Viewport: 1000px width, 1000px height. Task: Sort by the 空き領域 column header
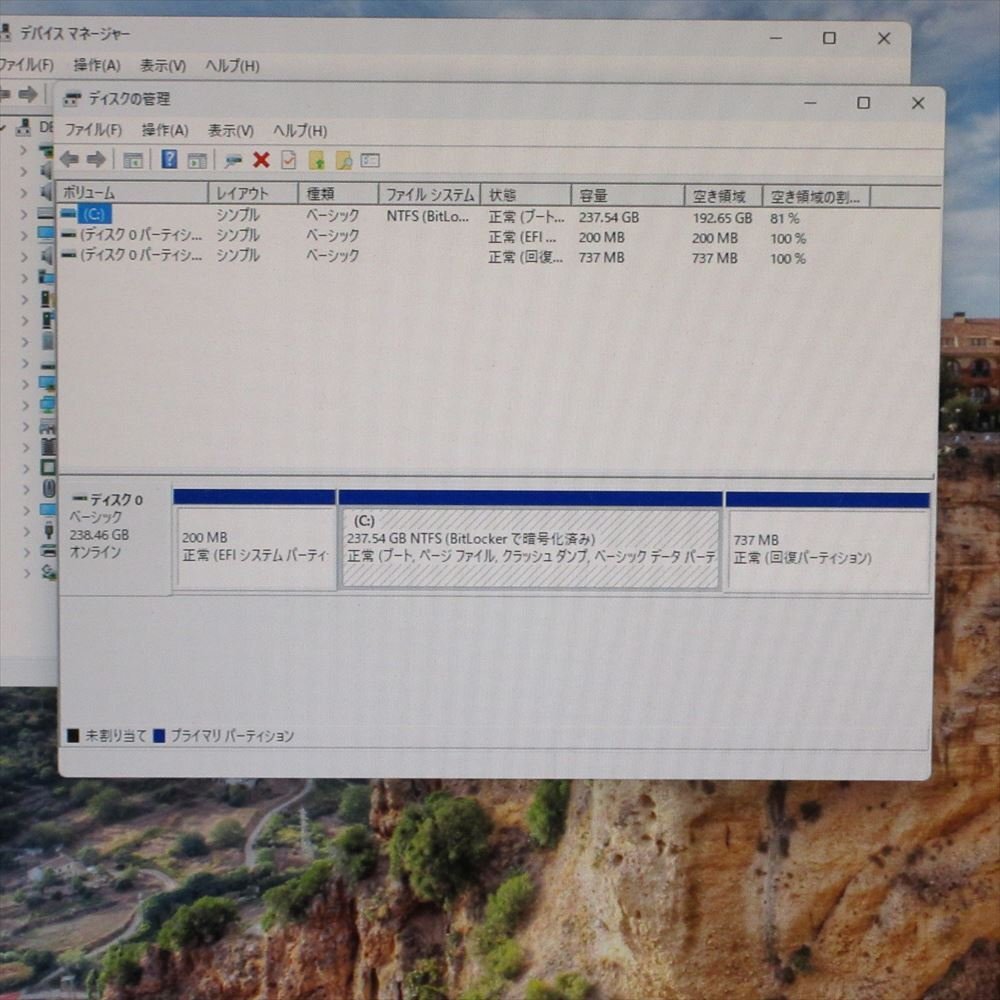tap(724, 197)
